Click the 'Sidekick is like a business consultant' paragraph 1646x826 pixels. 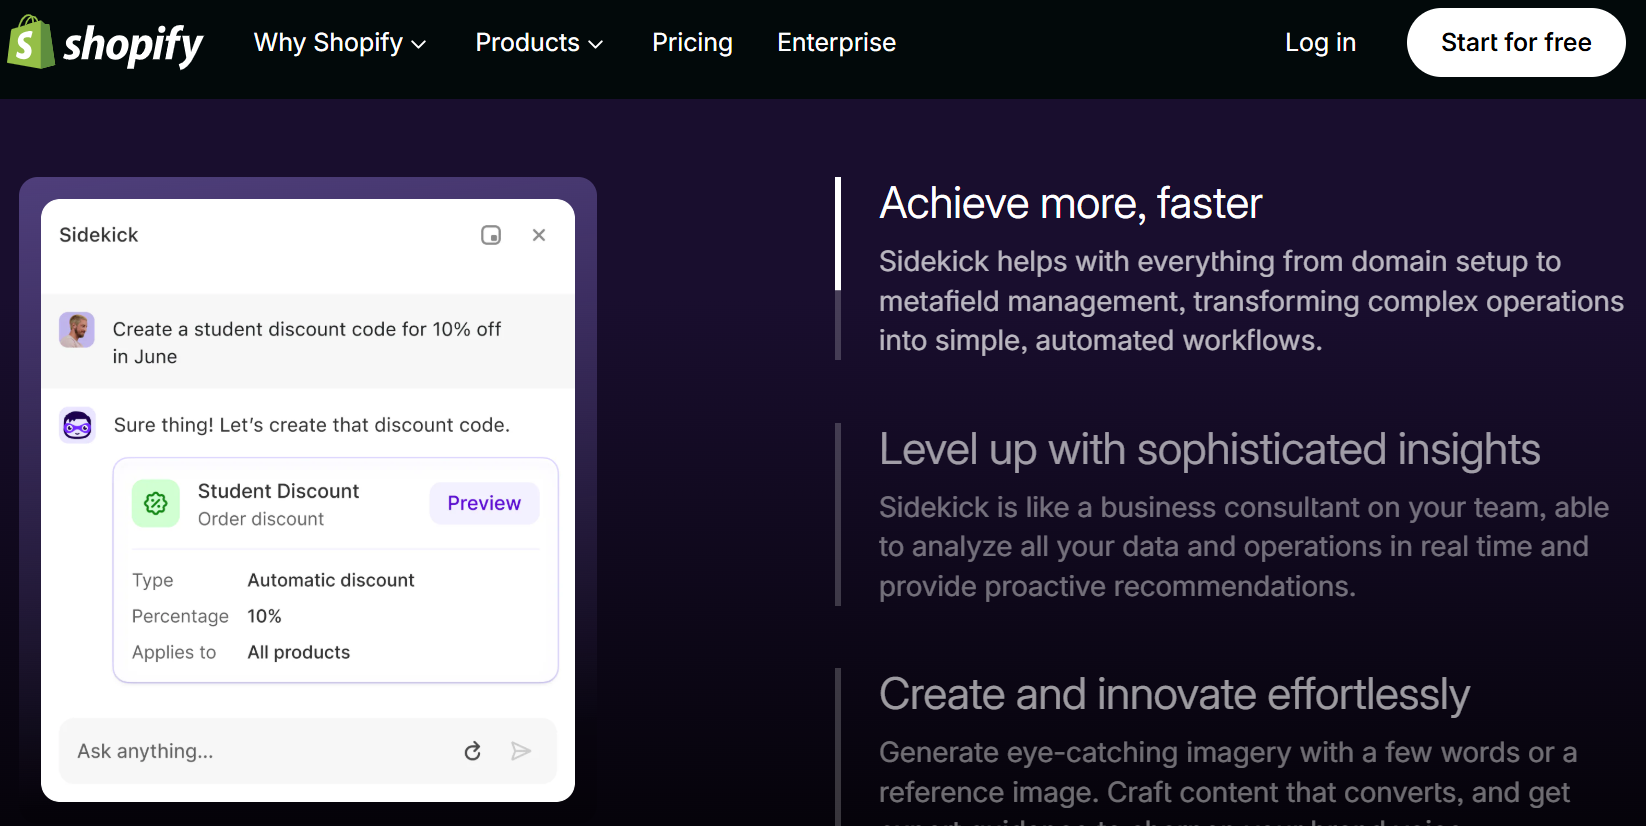pos(1244,547)
